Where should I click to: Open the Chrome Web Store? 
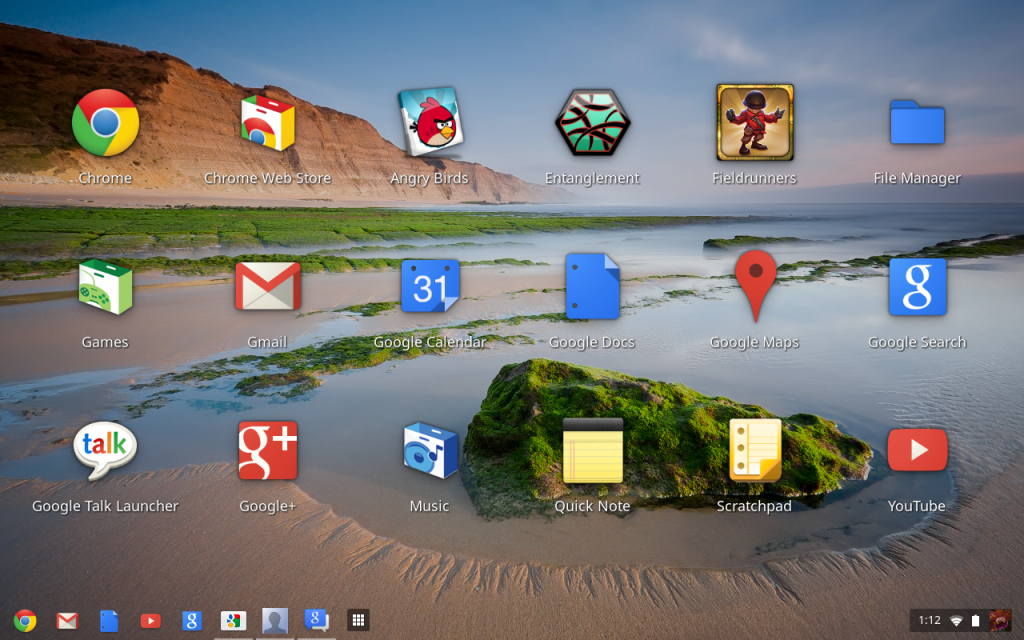point(267,122)
